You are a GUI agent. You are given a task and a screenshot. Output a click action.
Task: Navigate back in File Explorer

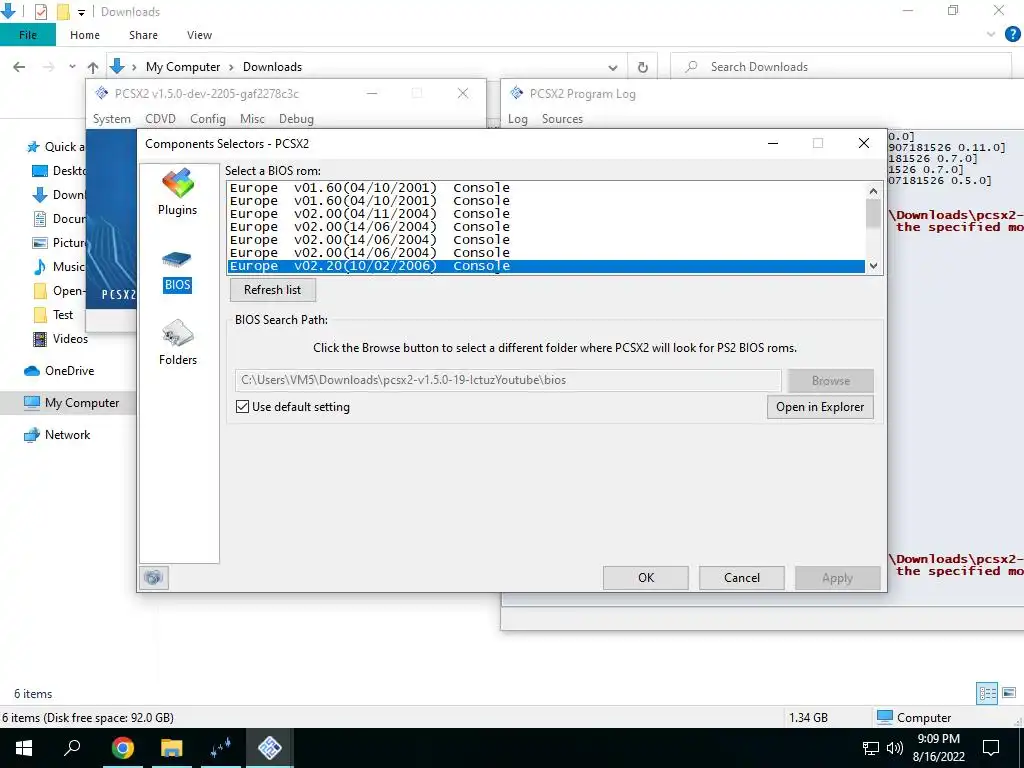pyautogui.click(x=20, y=67)
